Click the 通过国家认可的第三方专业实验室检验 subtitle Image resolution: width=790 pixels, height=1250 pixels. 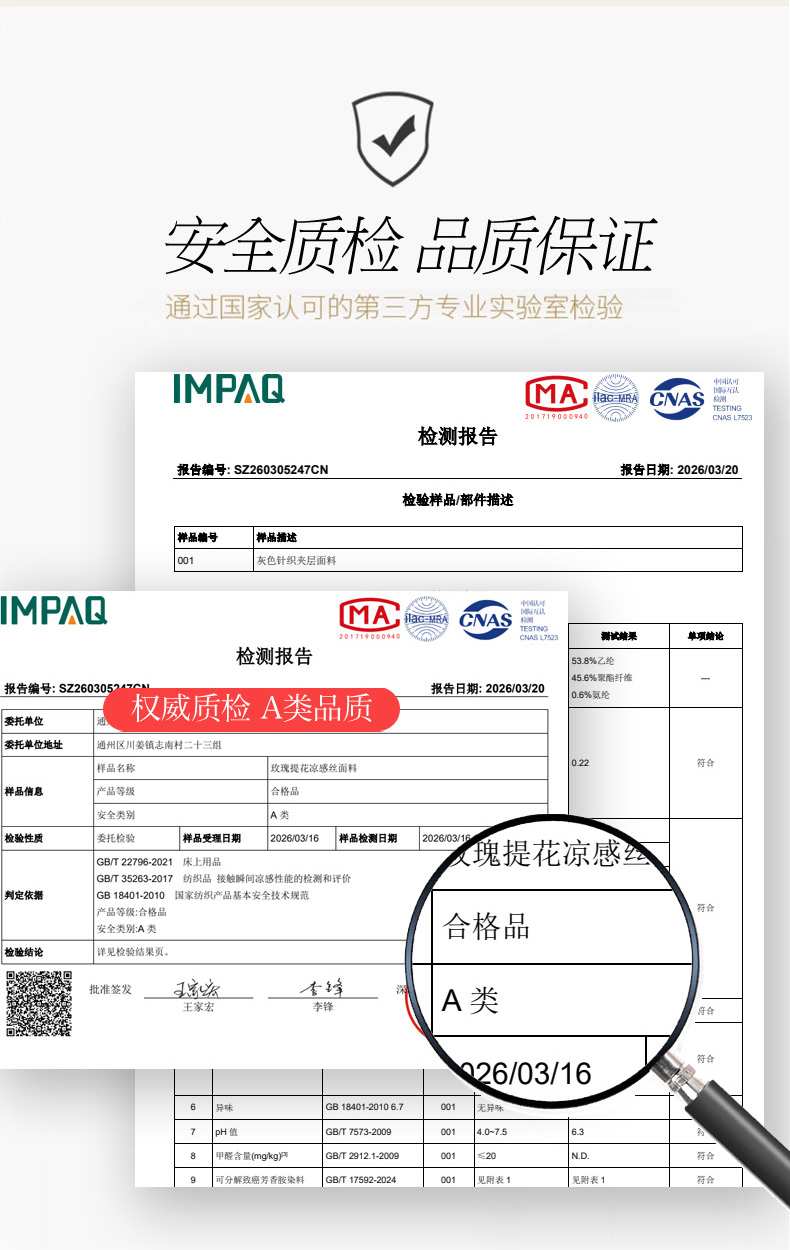[394, 307]
